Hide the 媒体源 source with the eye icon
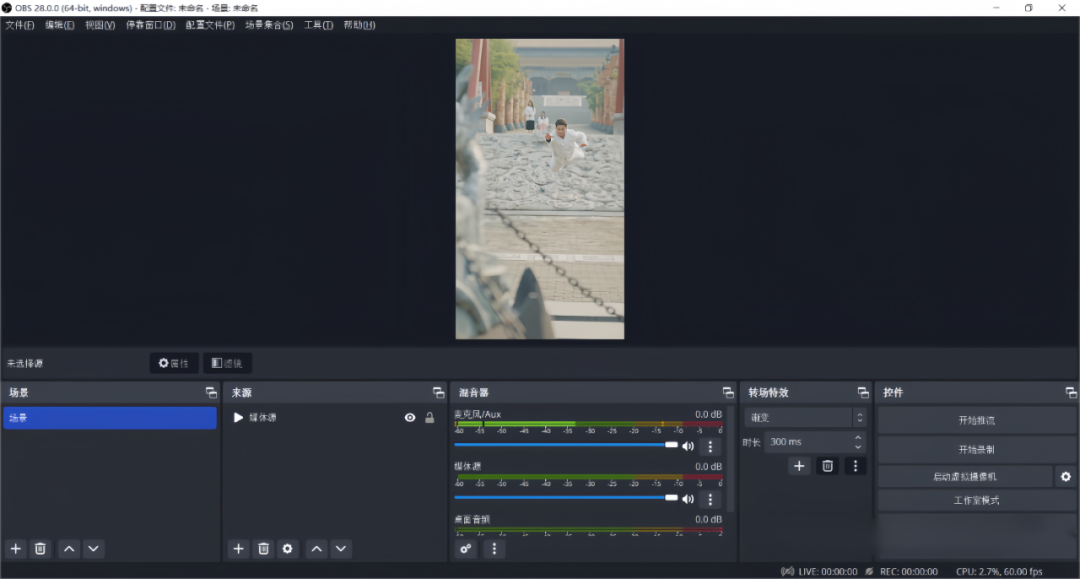The image size is (1080, 579). [409, 417]
